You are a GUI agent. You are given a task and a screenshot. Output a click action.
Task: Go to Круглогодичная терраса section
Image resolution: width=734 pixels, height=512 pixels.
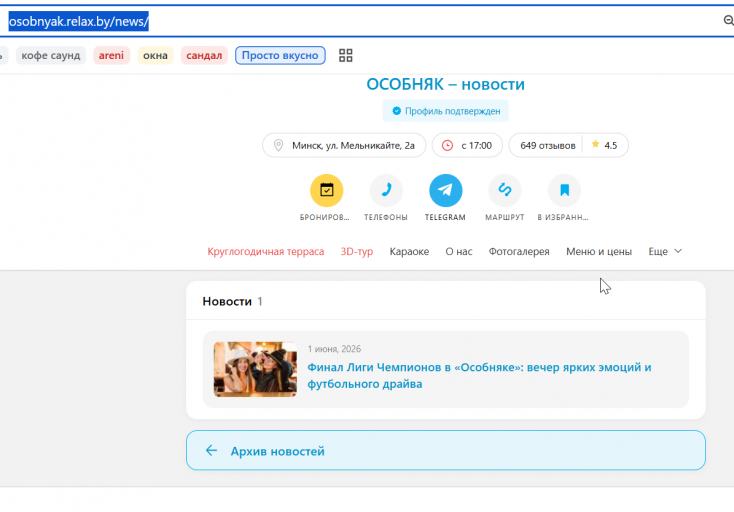pos(265,251)
